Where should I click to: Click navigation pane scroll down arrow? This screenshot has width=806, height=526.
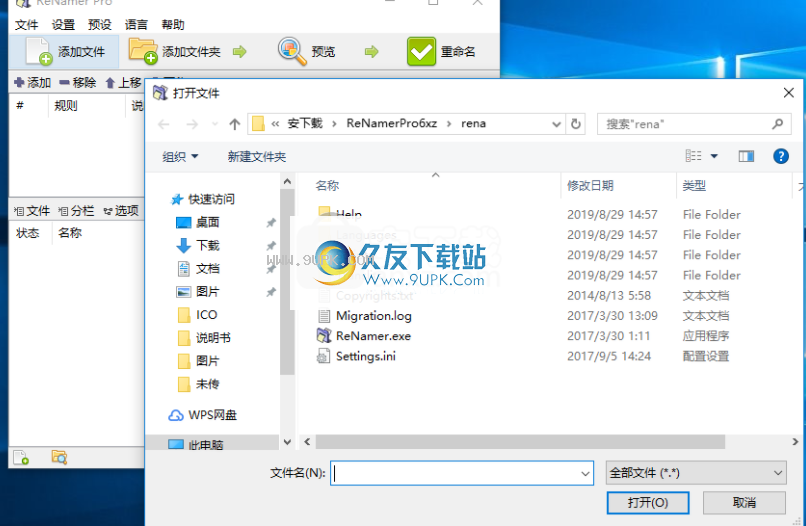click(x=287, y=442)
